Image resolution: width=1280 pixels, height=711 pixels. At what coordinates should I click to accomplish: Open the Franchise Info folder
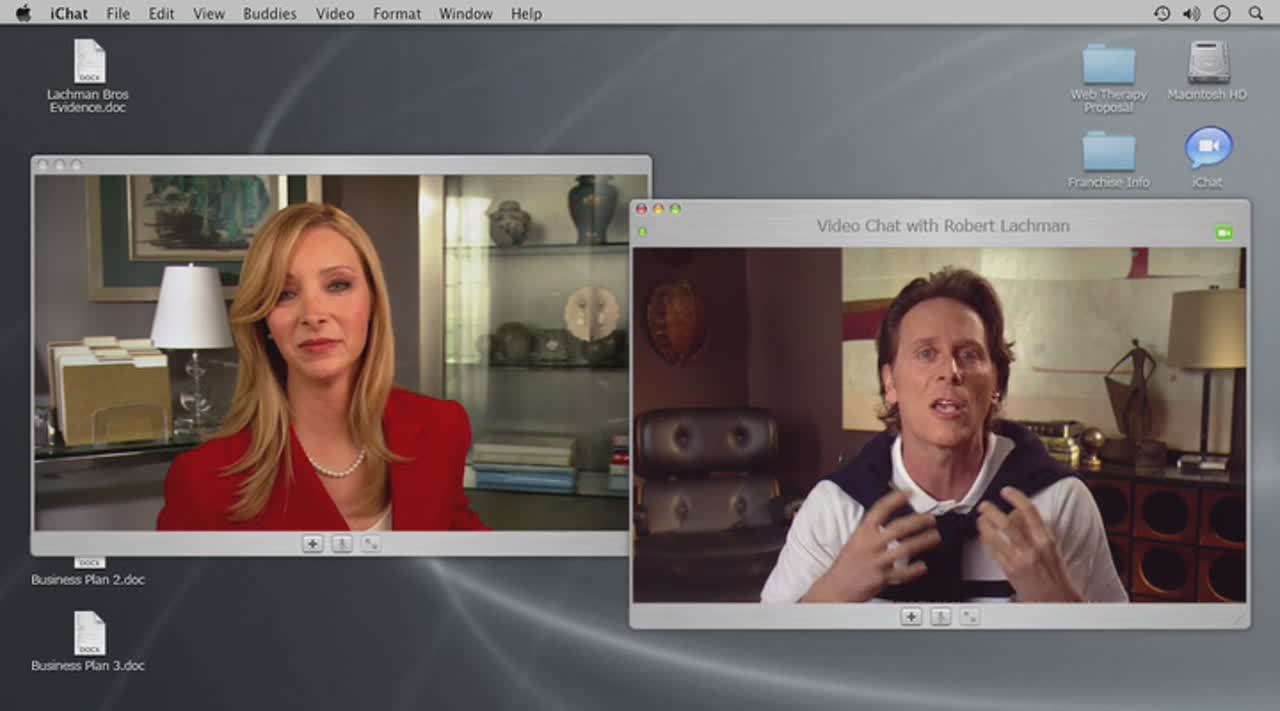[x=1108, y=152]
